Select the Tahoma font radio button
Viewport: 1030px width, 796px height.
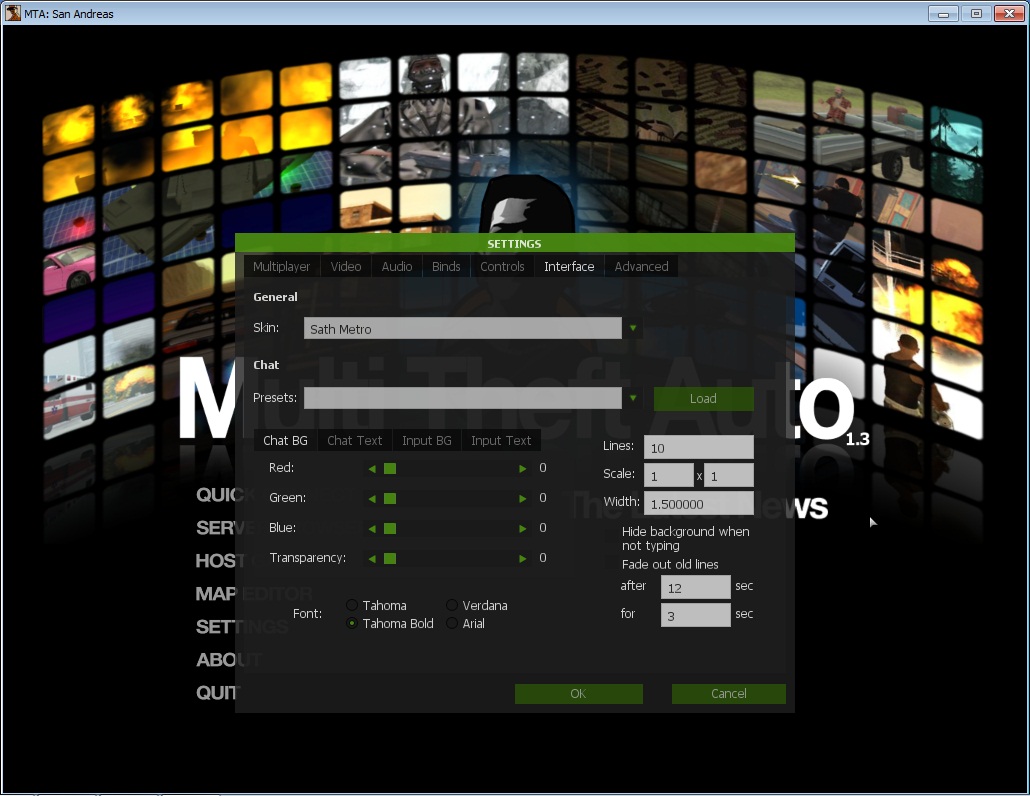coord(352,605)
